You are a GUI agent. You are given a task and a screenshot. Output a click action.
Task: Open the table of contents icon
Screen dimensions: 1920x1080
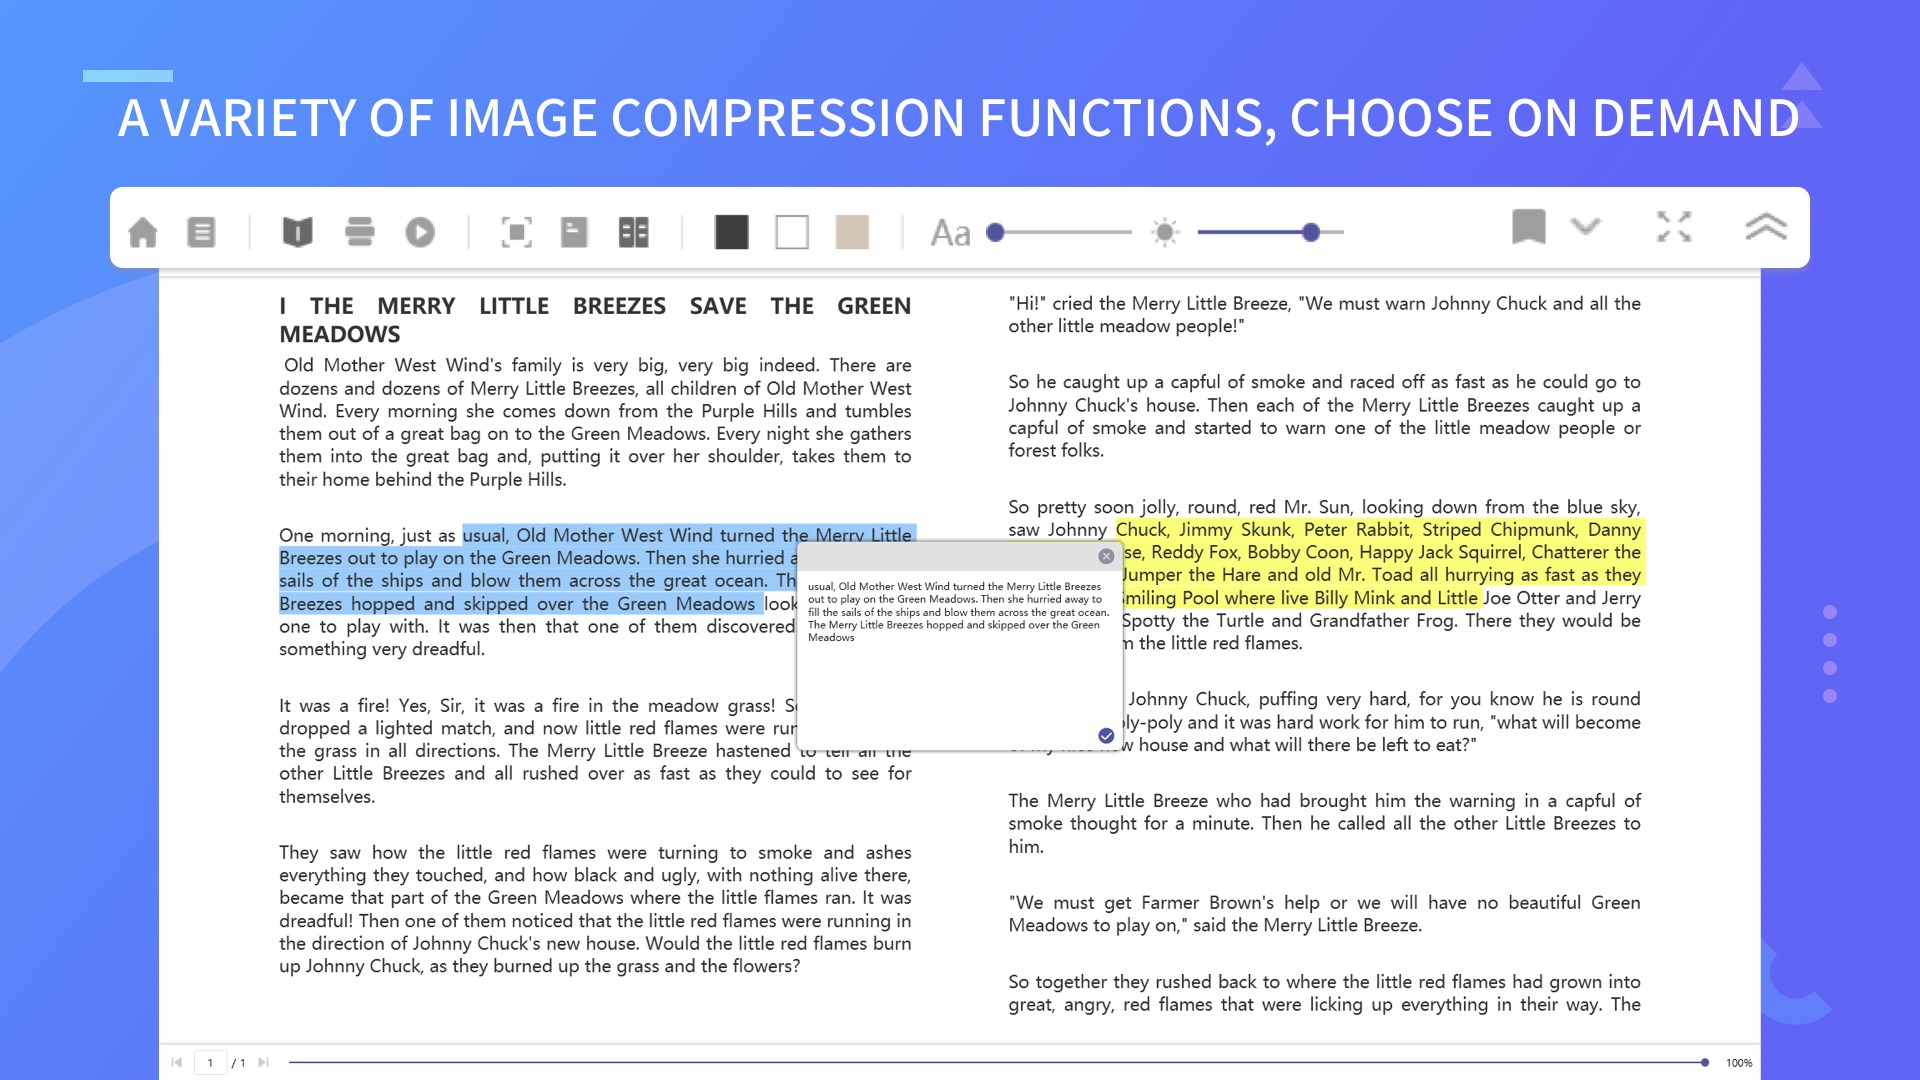click(x=201, y=232)
